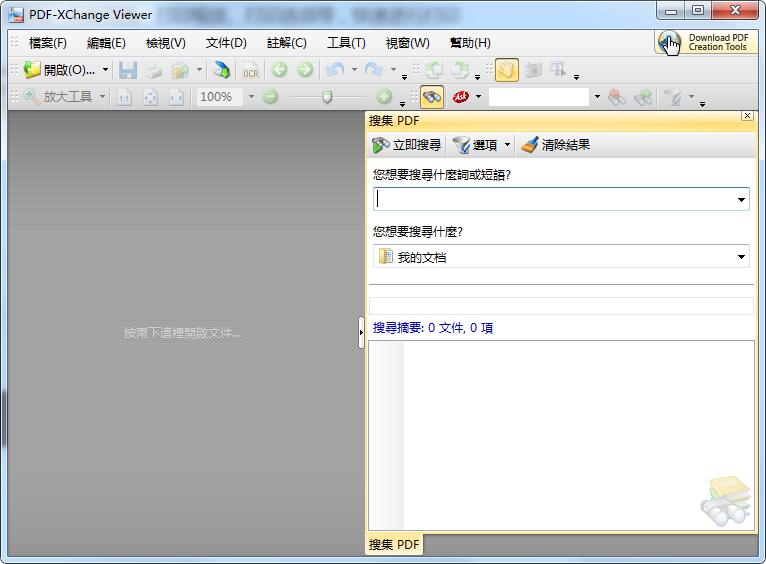Click the green zoom out minus icon
The image size is (766, 564).
(x=270, y=97)
